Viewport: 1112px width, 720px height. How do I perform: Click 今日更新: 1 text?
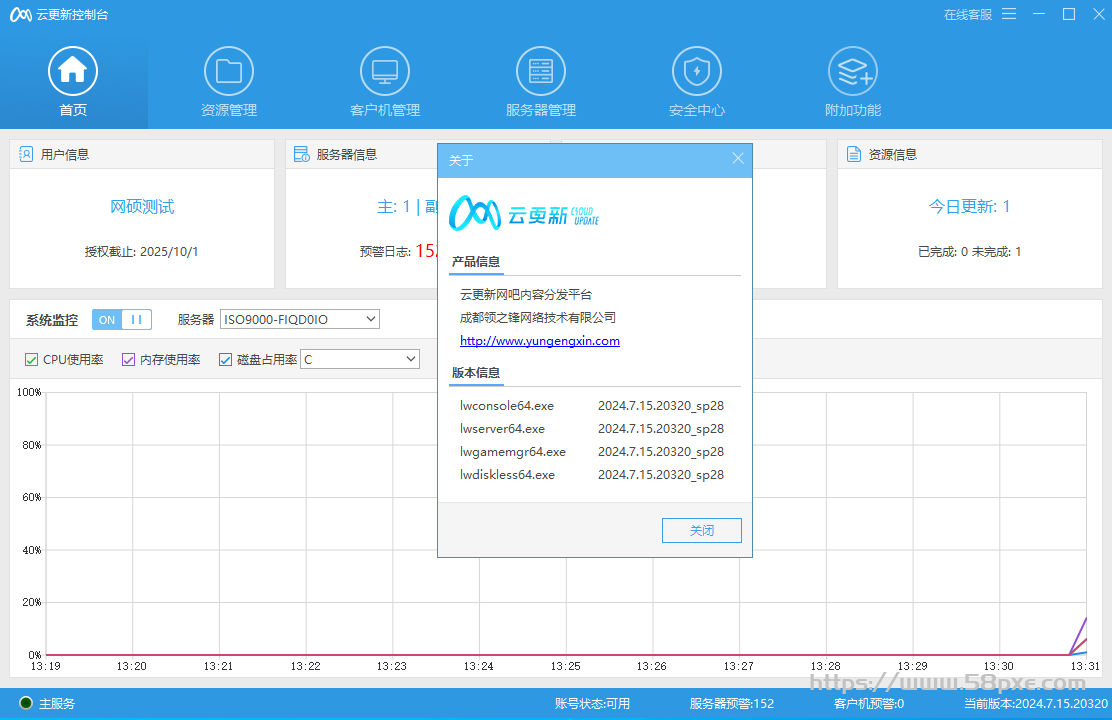[969, 206]
